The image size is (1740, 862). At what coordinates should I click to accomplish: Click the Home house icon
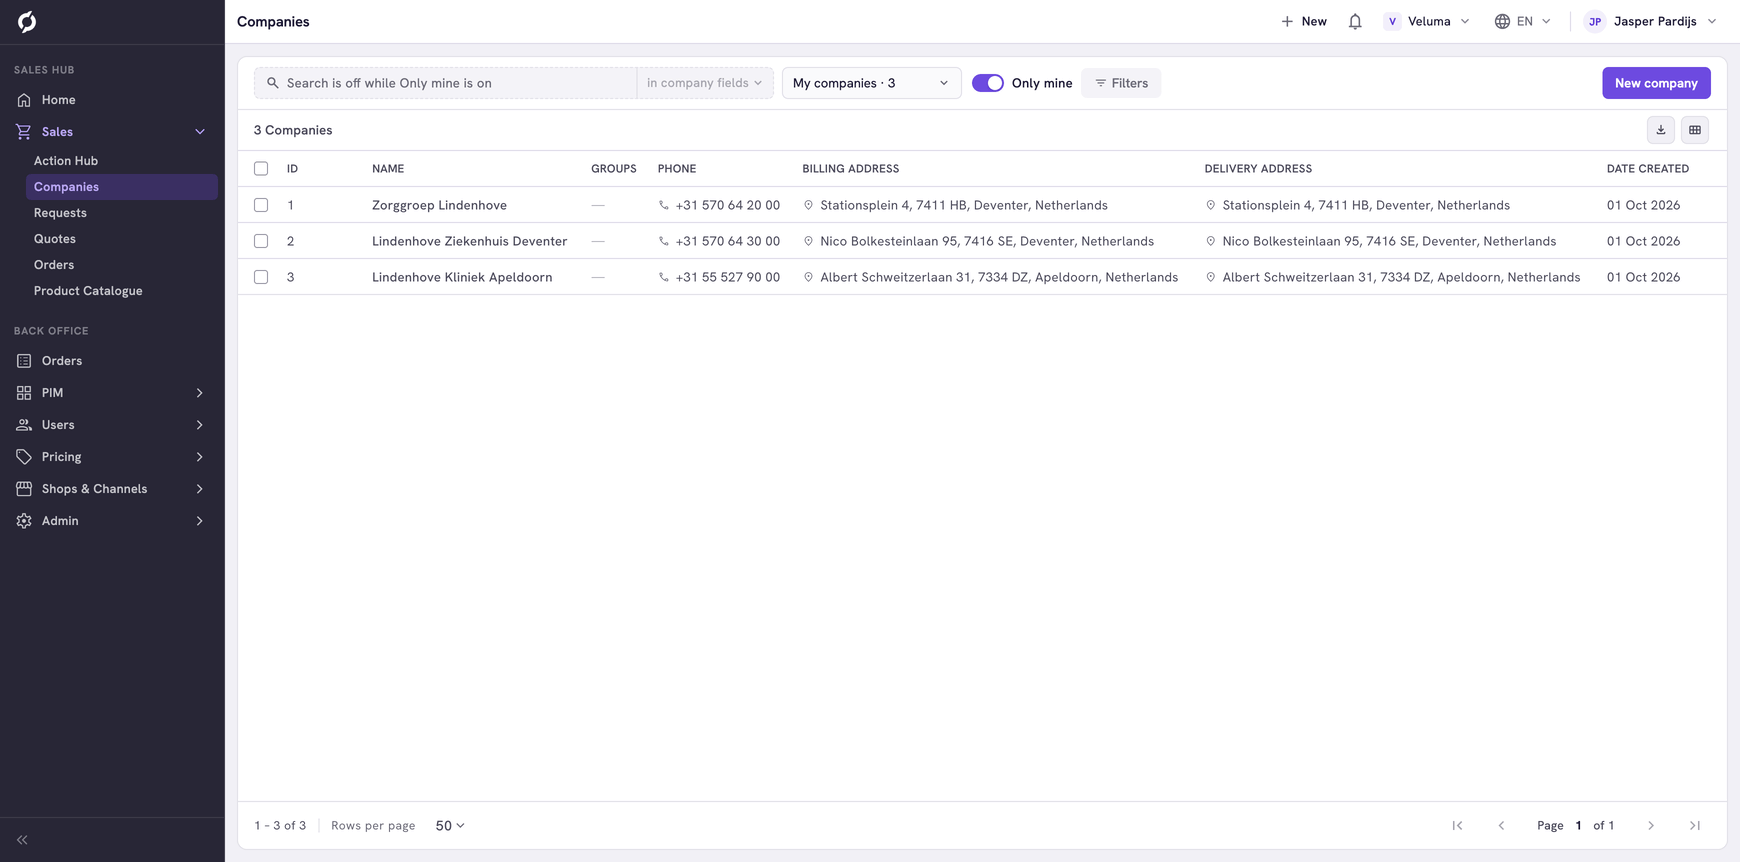[x=24, y=100]
